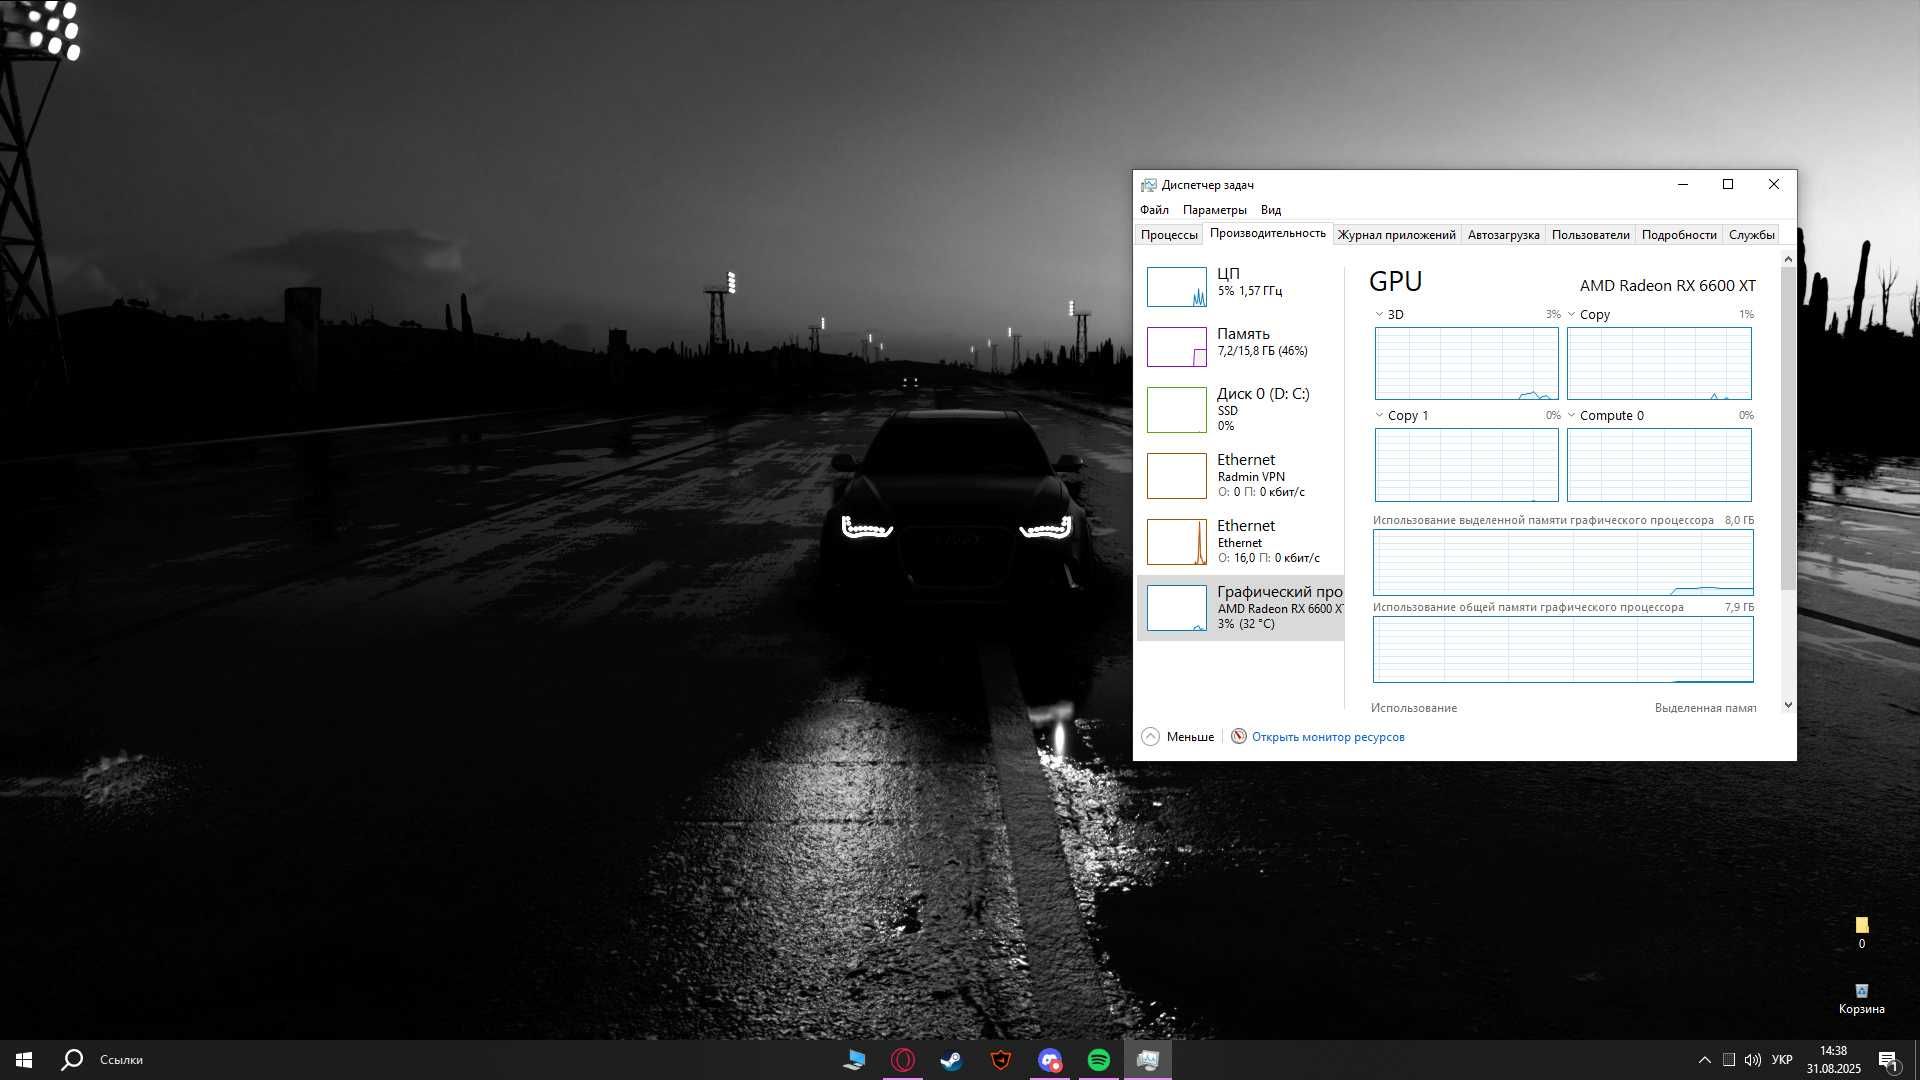1920x1080 pixels.
Task: Open Discord from the taskbar
Action: [1050, 1060]
